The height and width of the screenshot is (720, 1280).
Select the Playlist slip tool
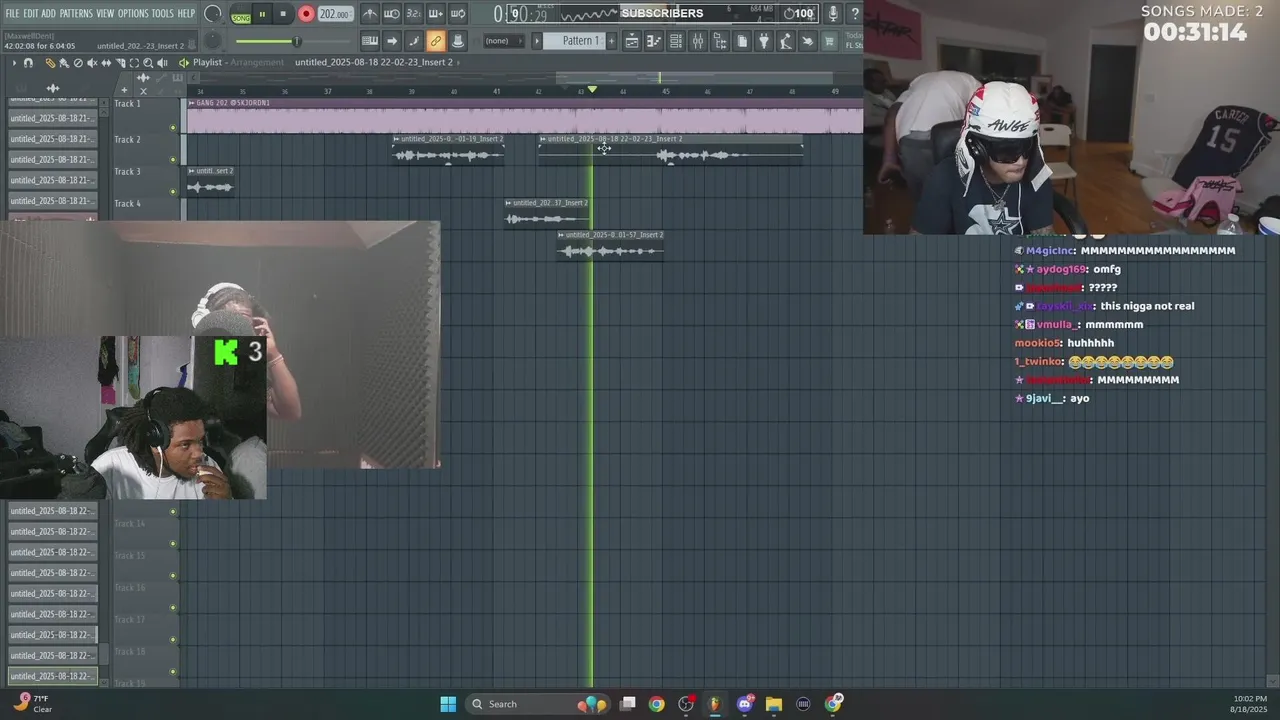106,62
